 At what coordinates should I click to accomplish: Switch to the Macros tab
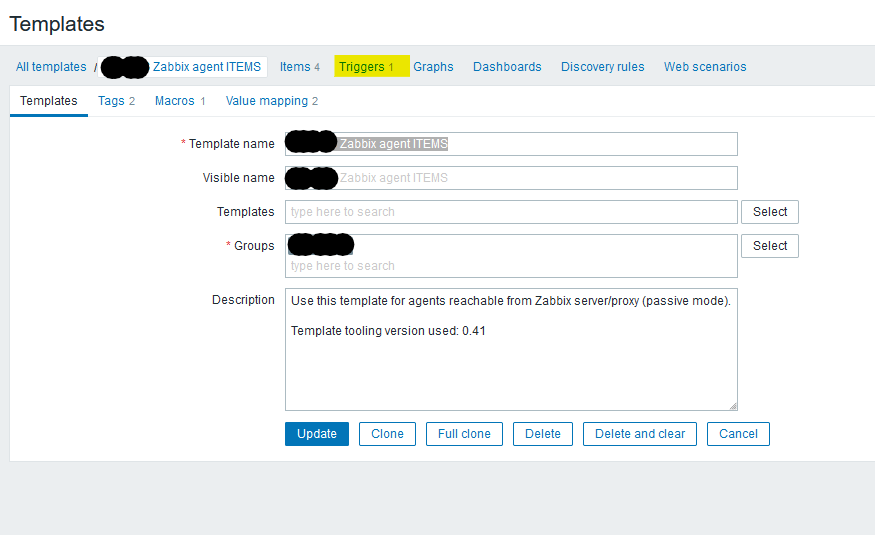click(x=180, y=101)
